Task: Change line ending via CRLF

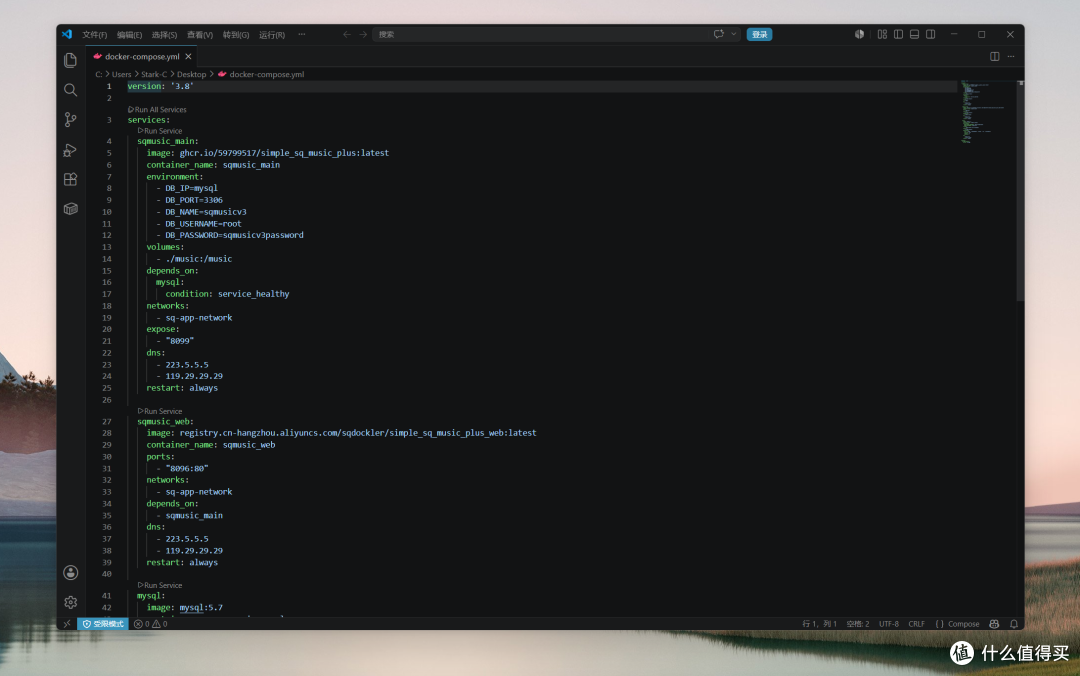Action: pyautogui.click(x=916, y=624)
